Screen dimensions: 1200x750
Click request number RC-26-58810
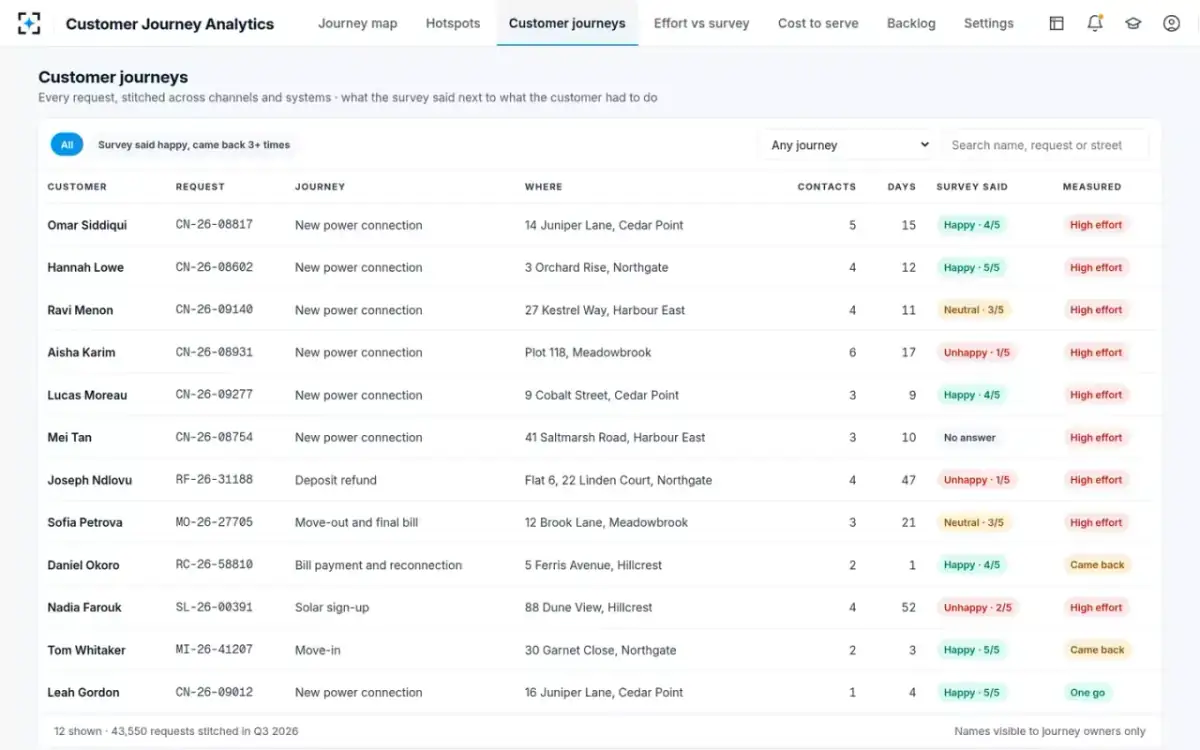[x=214, y=565]
